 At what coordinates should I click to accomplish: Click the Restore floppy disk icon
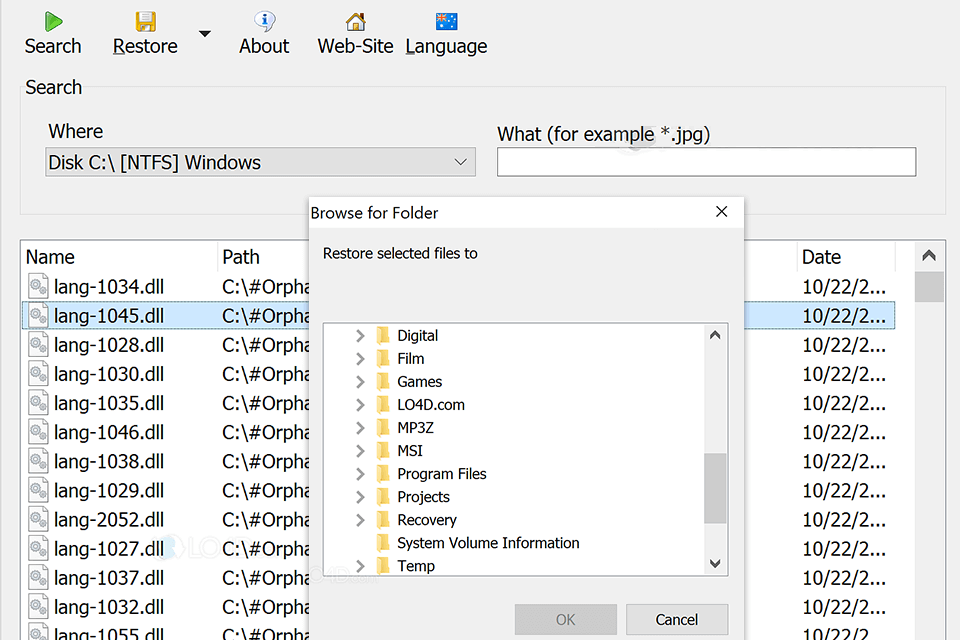click(145, 21)
